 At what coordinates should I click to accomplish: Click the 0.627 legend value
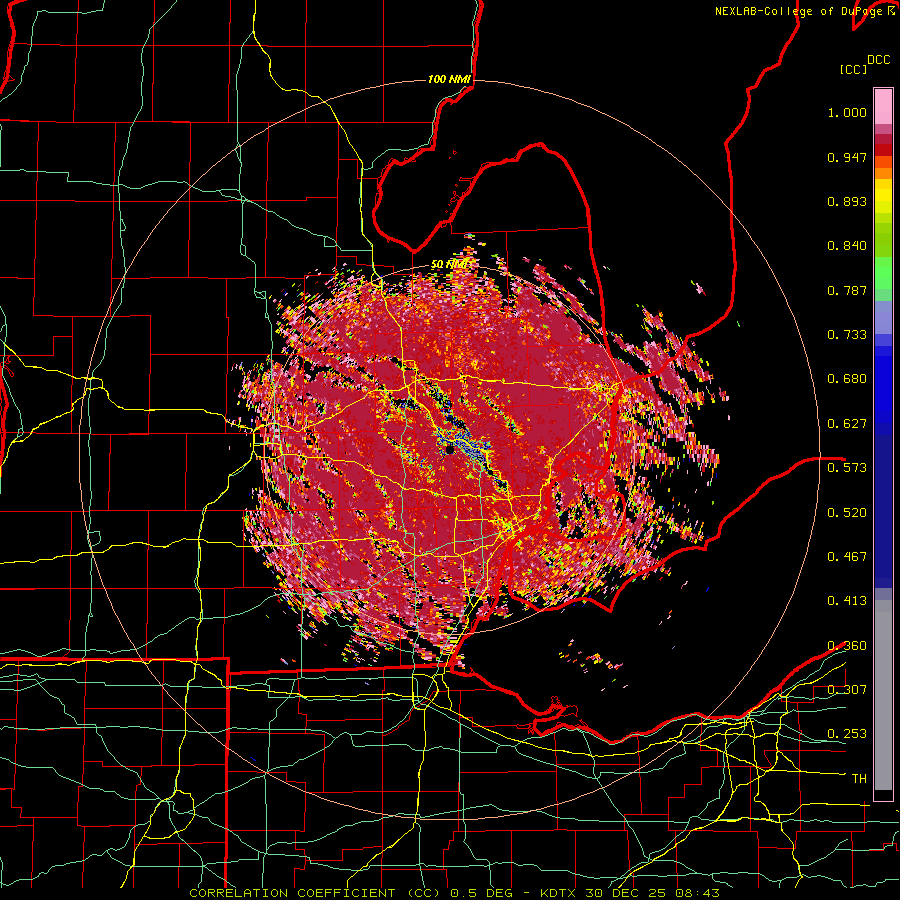[x=847, y=424]
